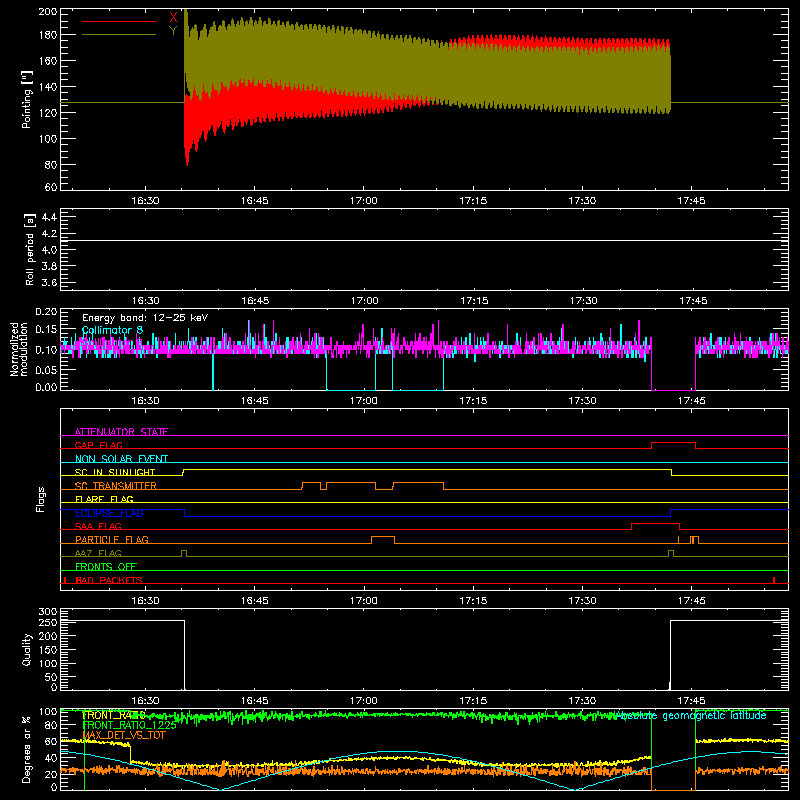Screen dimensions: 800x800
Task: Click the PARTICLE_FLAG label
Action: [112, 539]
